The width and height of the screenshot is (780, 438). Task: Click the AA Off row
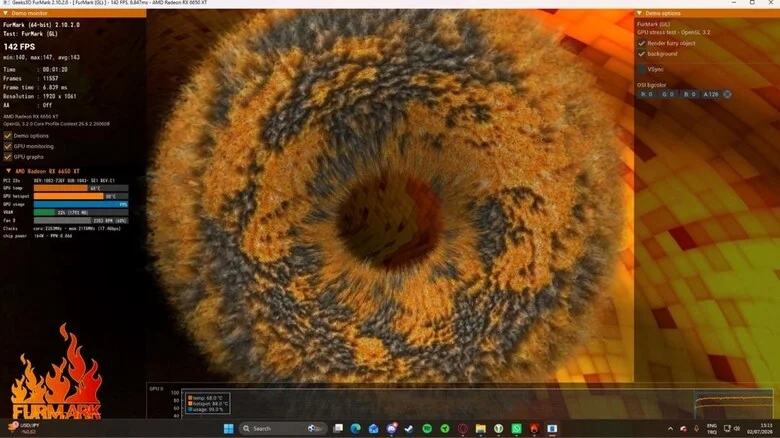point(27,105)
